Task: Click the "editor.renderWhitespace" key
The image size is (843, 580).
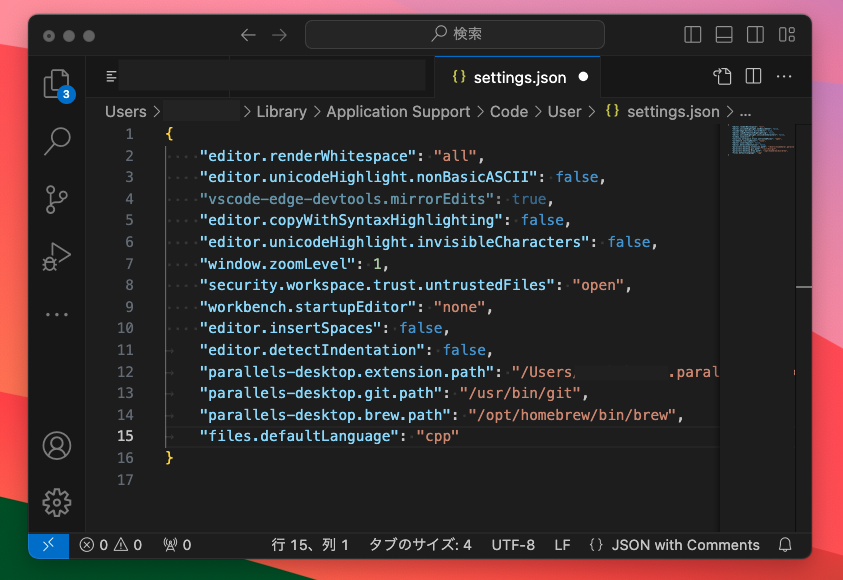Action: click(x=308, y=156)
